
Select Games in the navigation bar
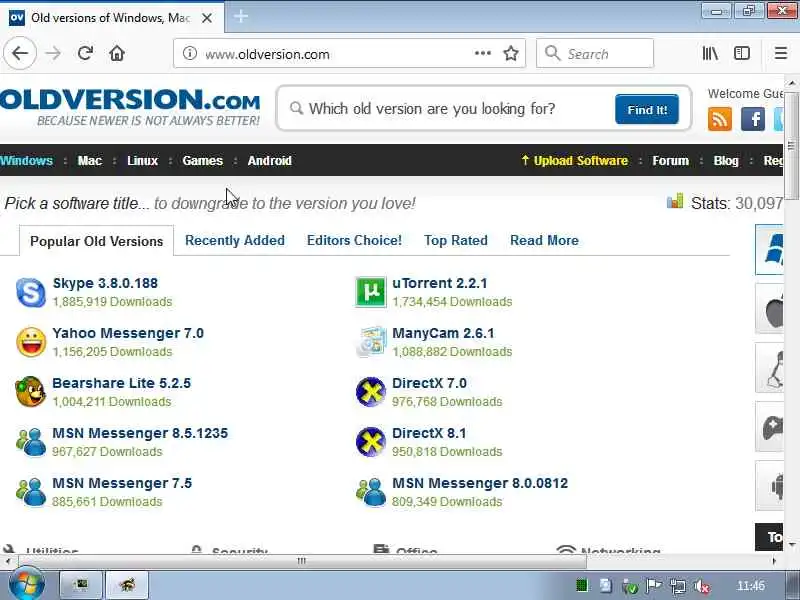click(x=203, y=161)
